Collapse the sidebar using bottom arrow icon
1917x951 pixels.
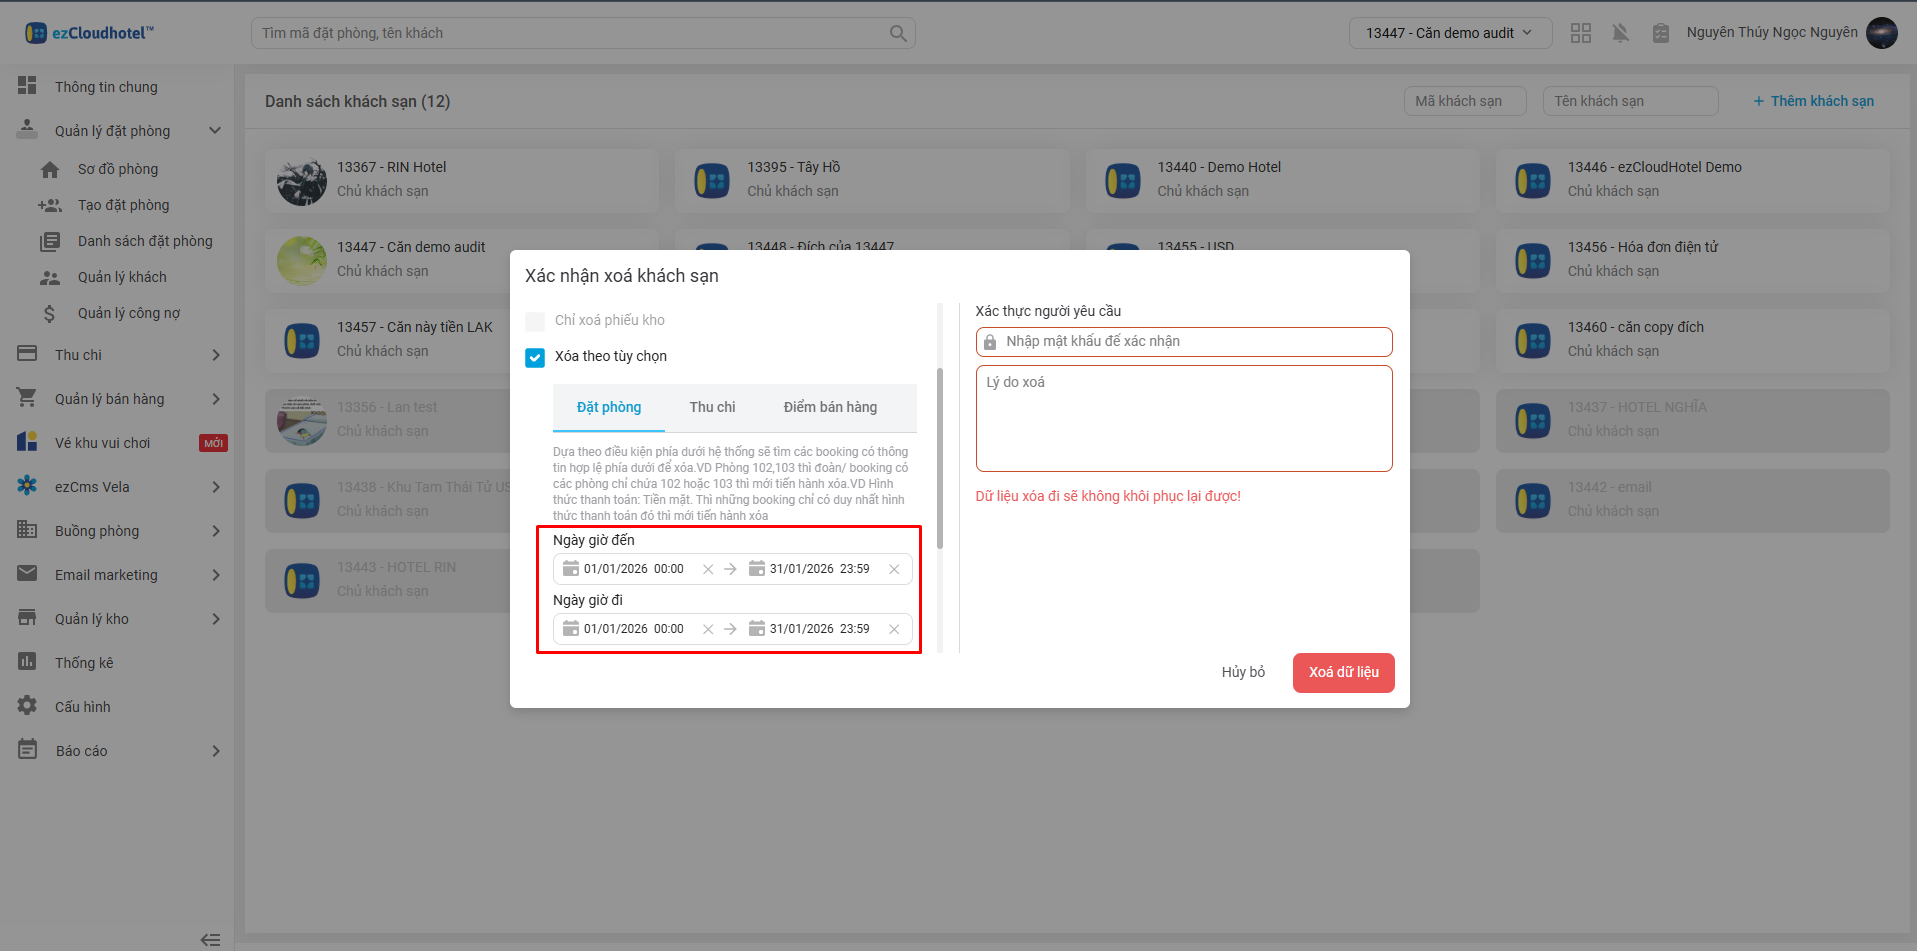click(210, 939)
